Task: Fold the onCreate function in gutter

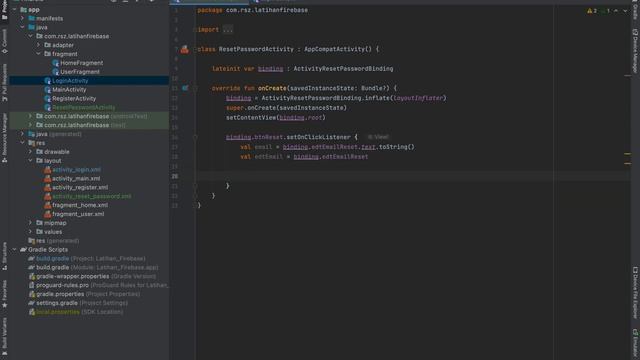Action: (x=195, y=88)
